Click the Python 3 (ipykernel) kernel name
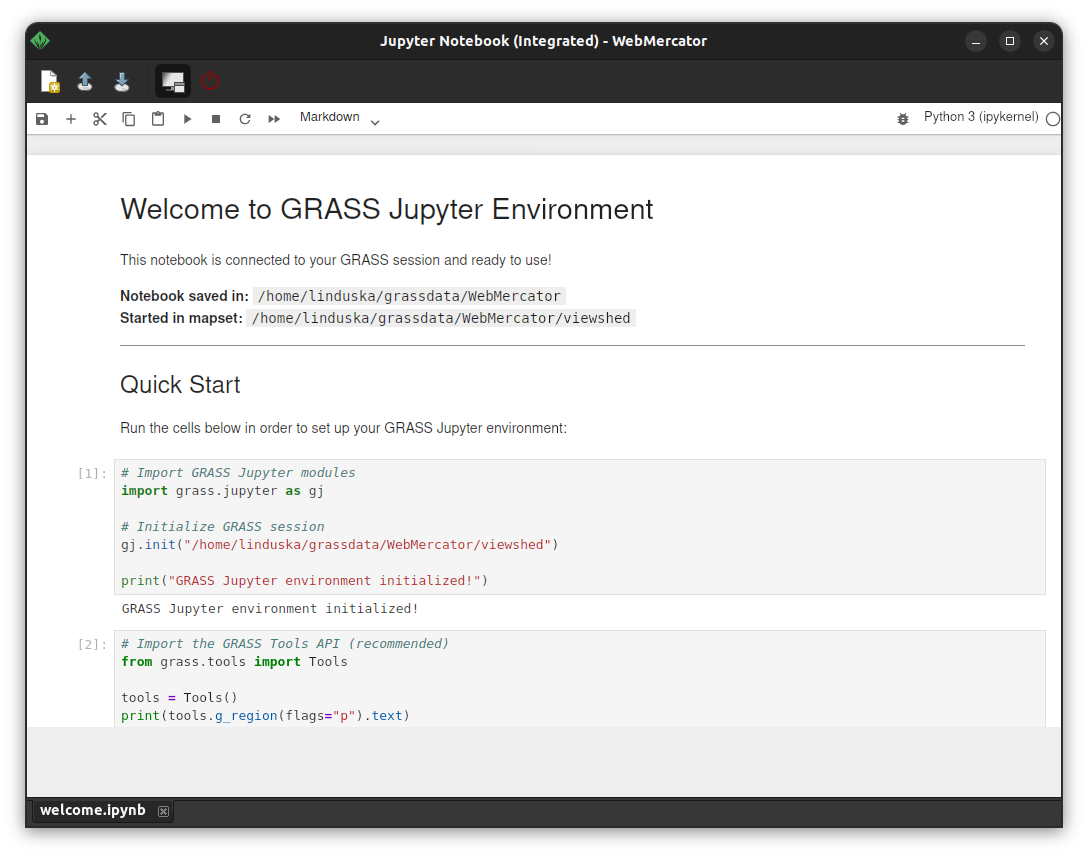This screenshot has height=856, width=1088. click(x=980, y=117)
